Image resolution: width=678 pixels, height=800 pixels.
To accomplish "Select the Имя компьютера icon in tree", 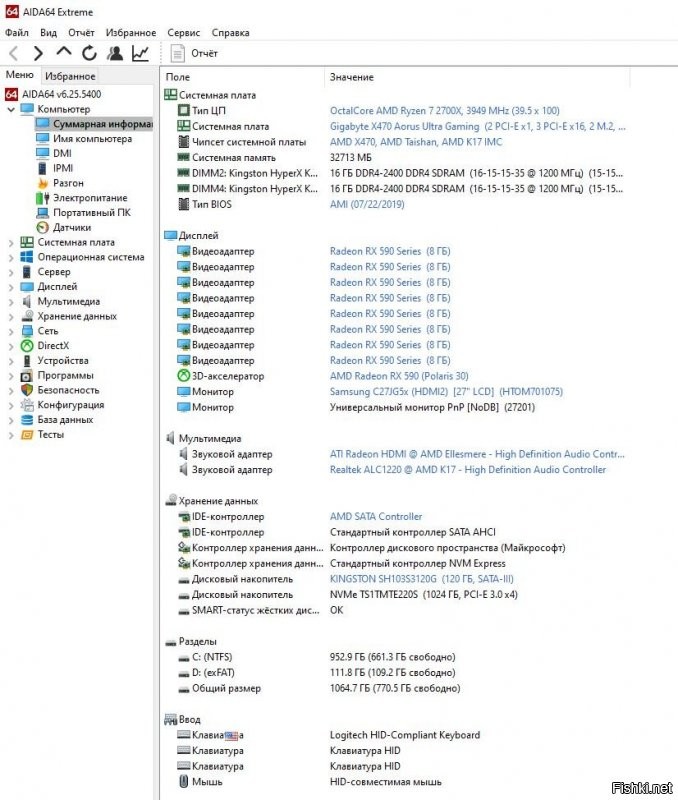I will [x=43, y=139].
